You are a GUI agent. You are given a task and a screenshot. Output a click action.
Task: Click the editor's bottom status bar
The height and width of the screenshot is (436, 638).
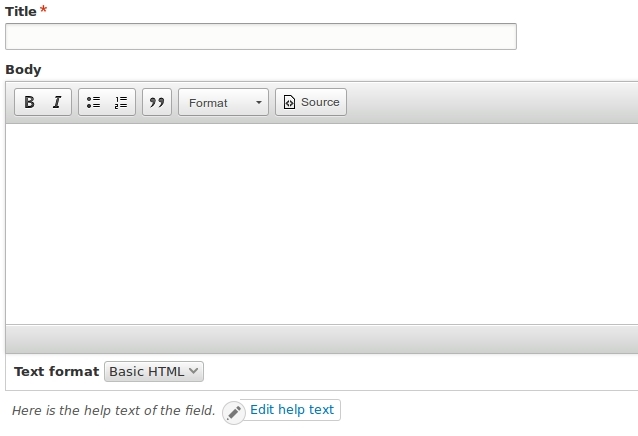tap(321, 339)
